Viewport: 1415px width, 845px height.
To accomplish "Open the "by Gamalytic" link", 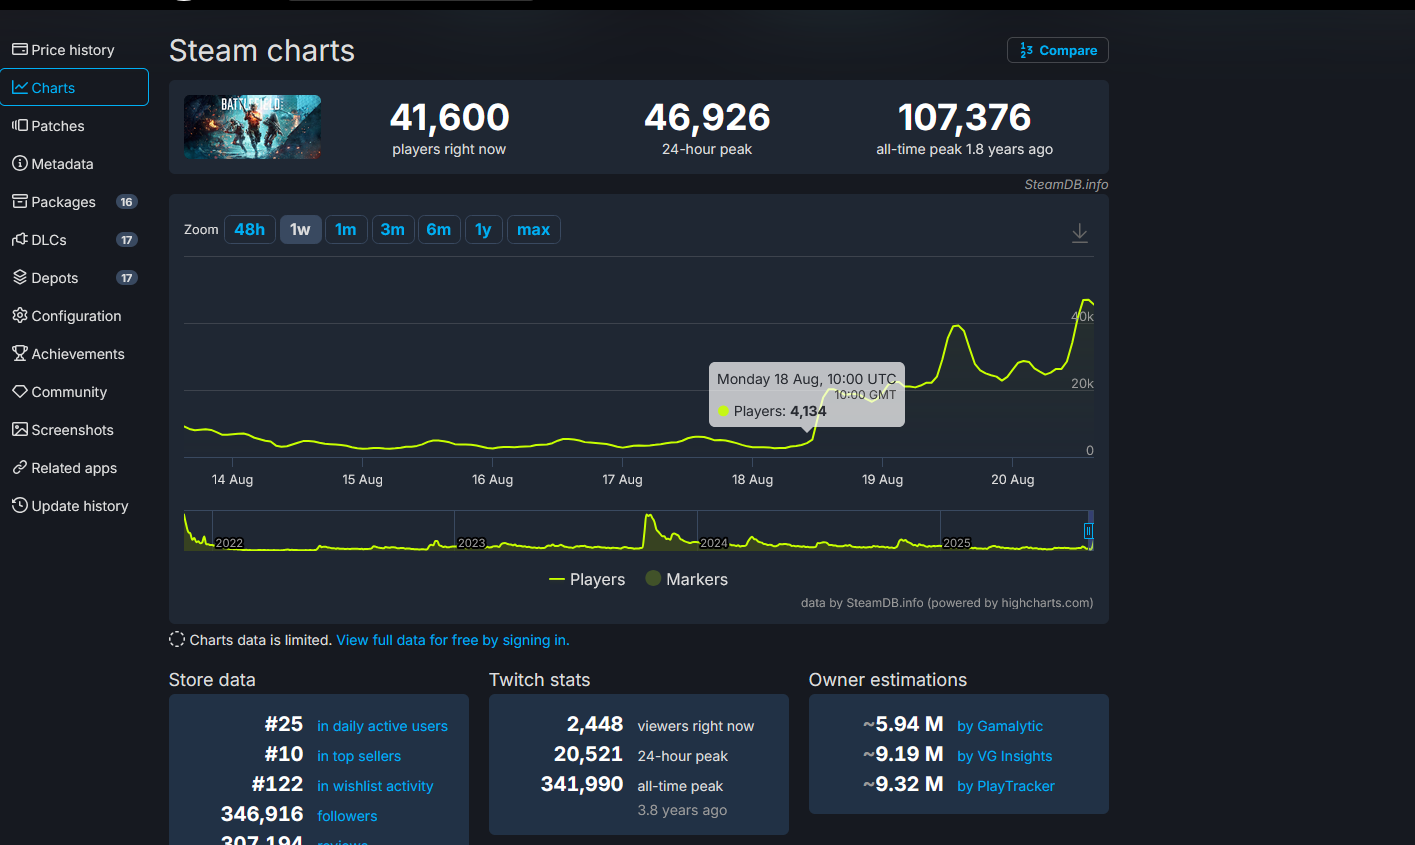I will [x=1000, y=726].
